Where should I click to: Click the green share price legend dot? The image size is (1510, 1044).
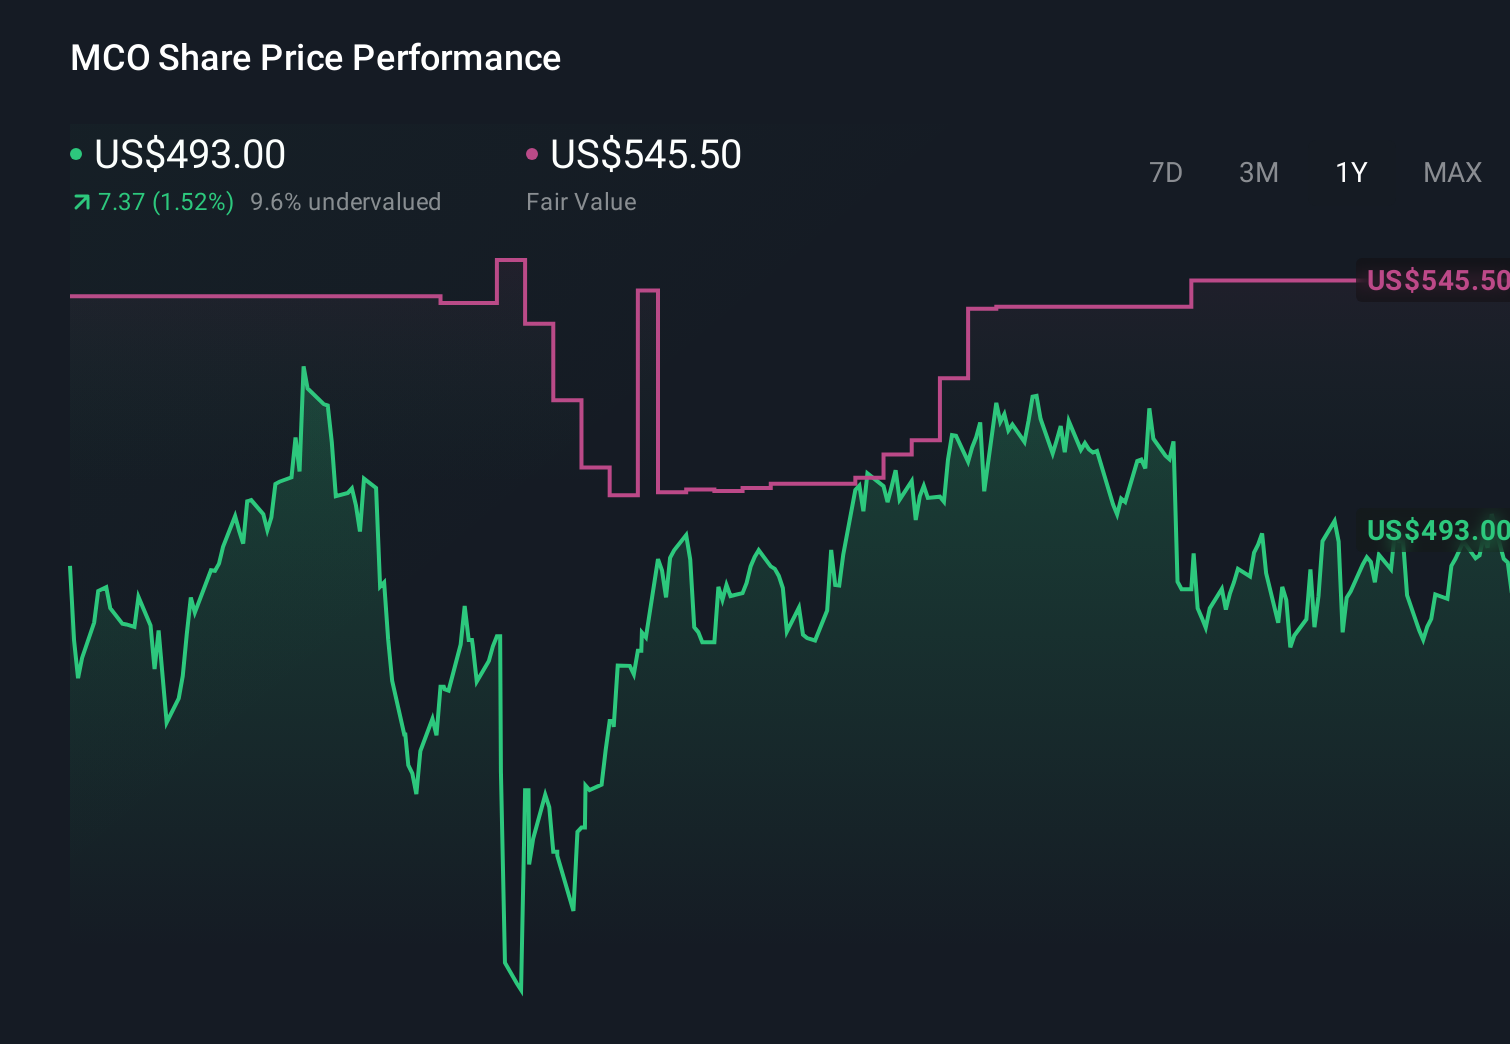[76, 153]
